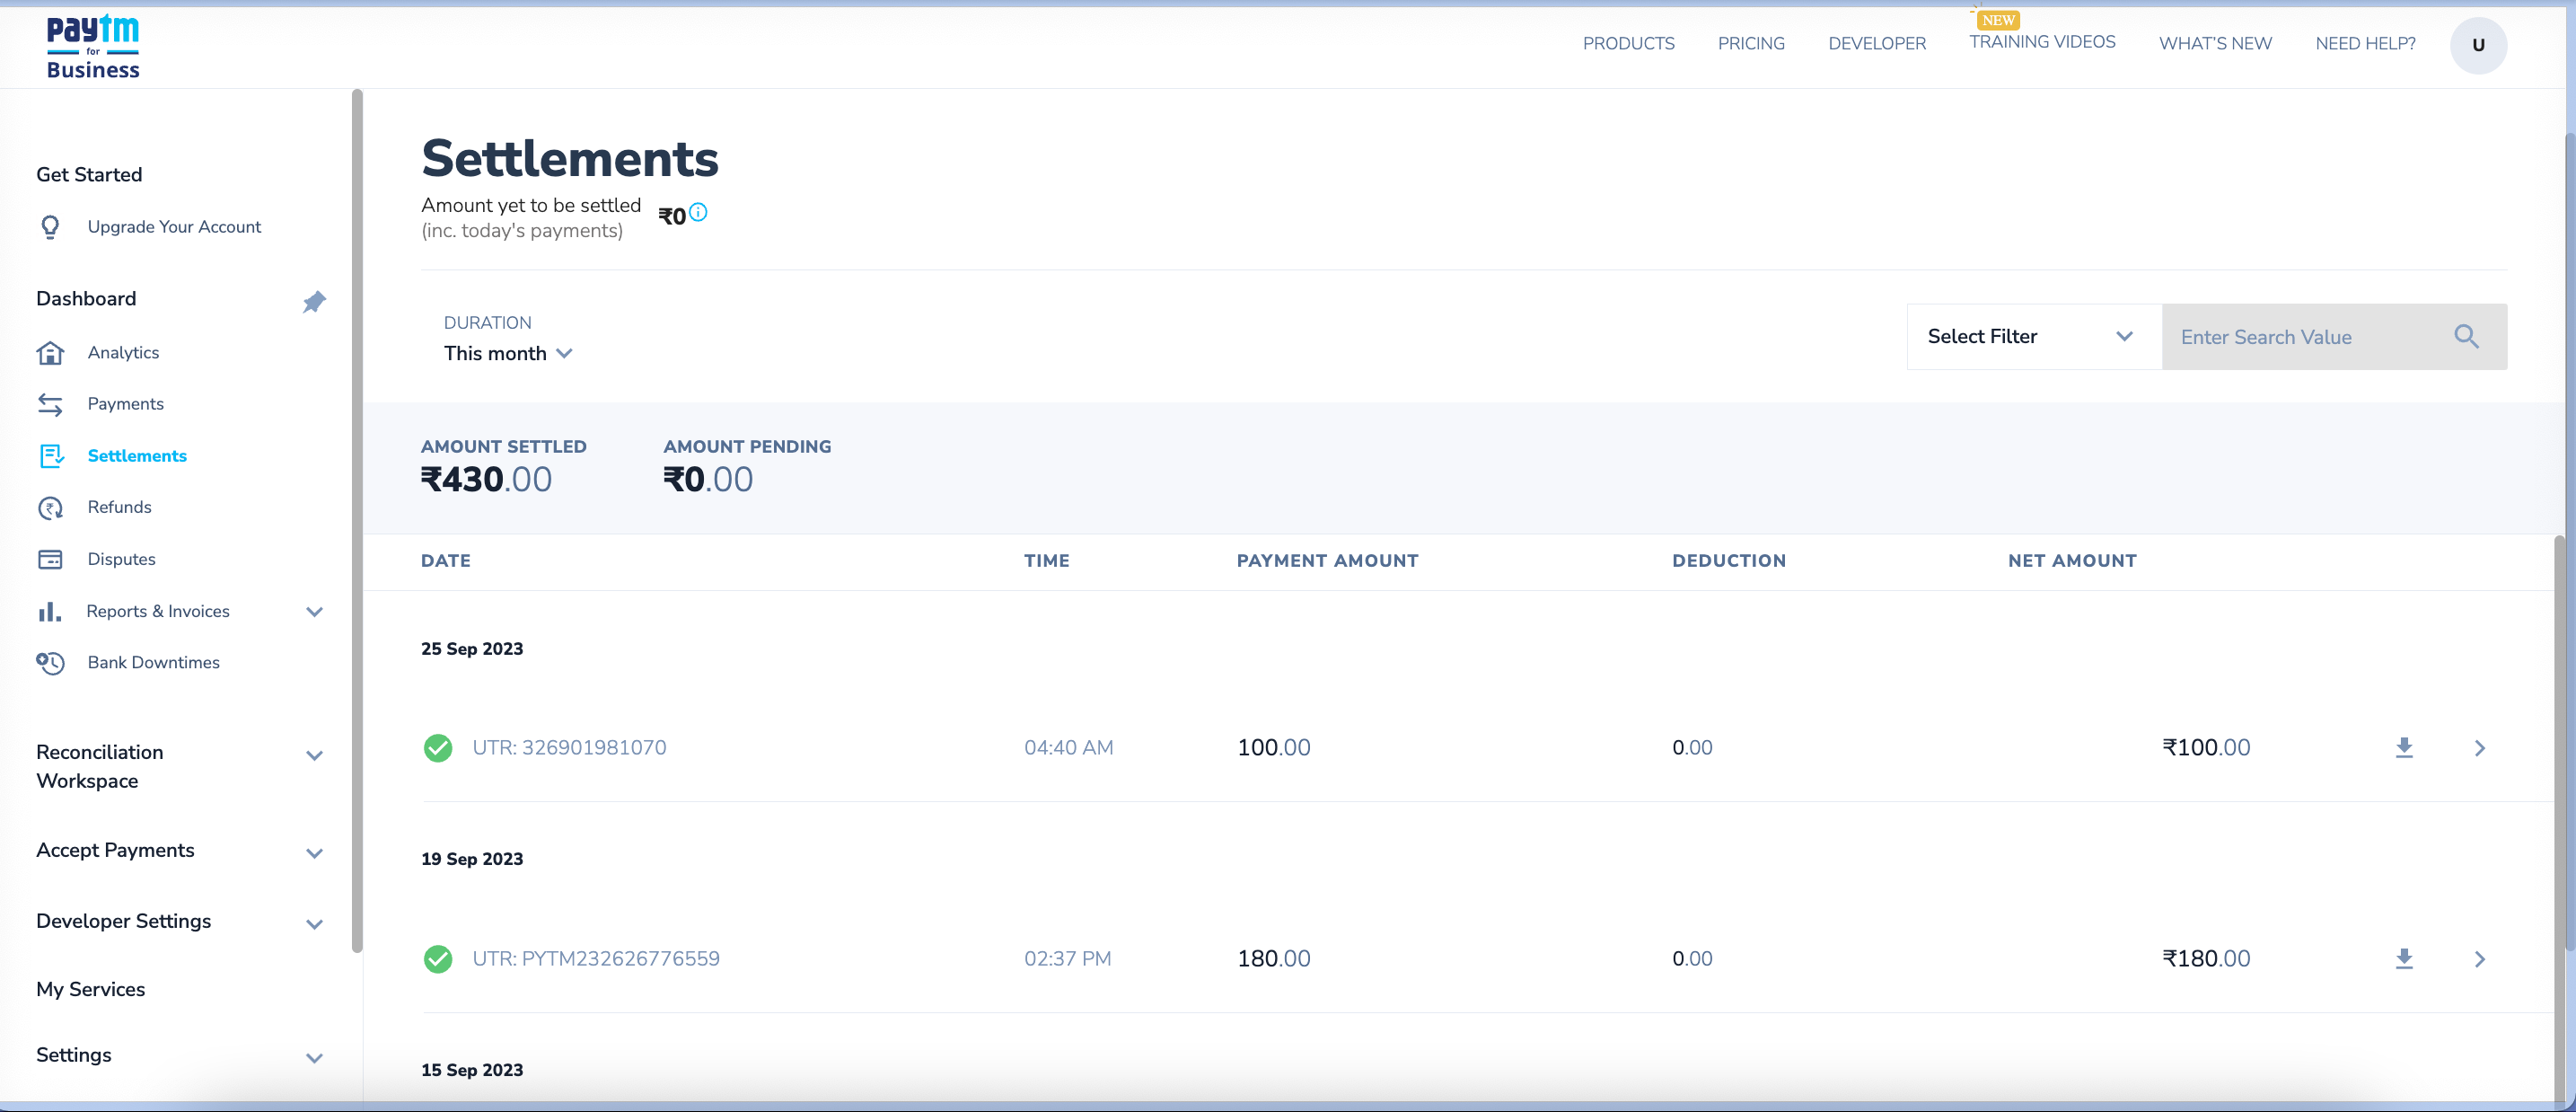Expand details of the ₹100.00 settlement row

click(2479, 748)
